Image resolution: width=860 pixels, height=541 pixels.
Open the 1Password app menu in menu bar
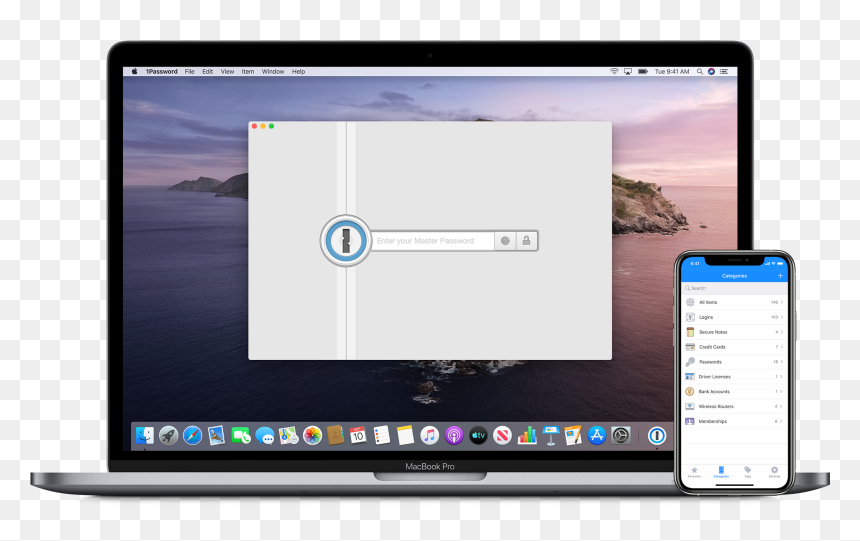(x=161, y=71)
